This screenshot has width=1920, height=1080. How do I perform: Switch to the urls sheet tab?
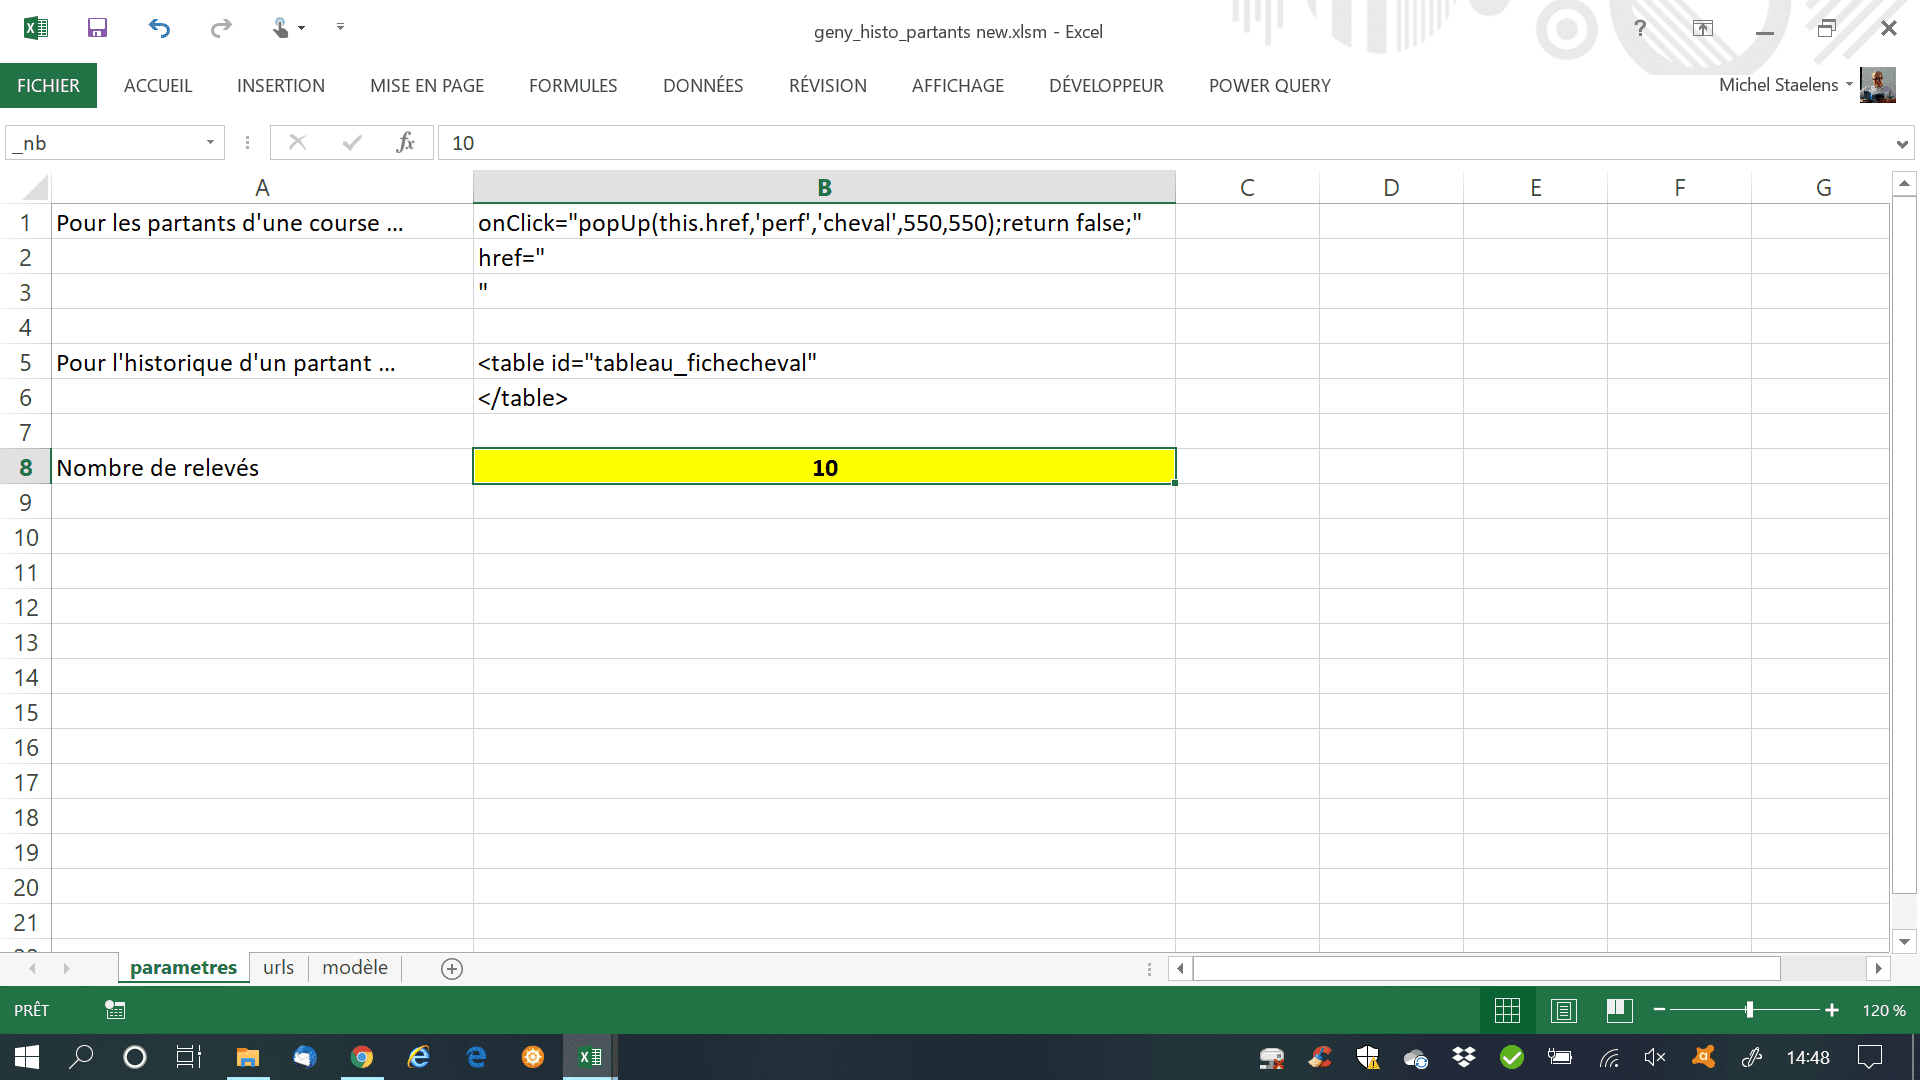click(278, 968)
